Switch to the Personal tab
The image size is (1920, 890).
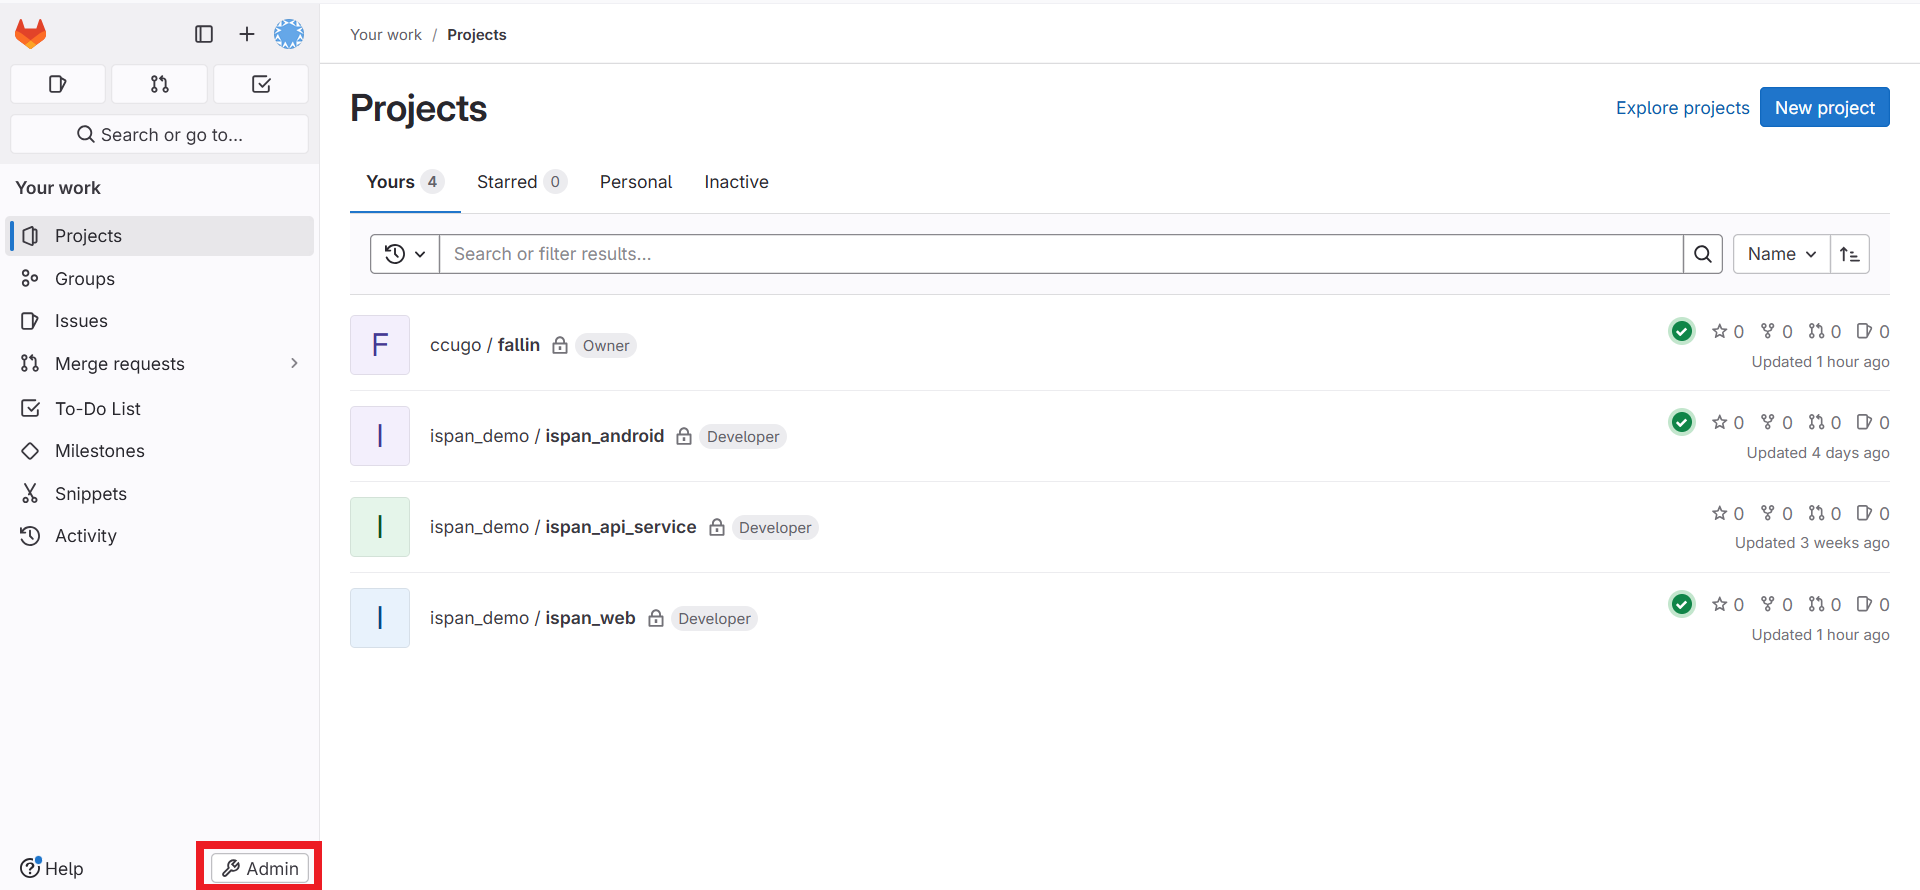click(x=636, y=182)
